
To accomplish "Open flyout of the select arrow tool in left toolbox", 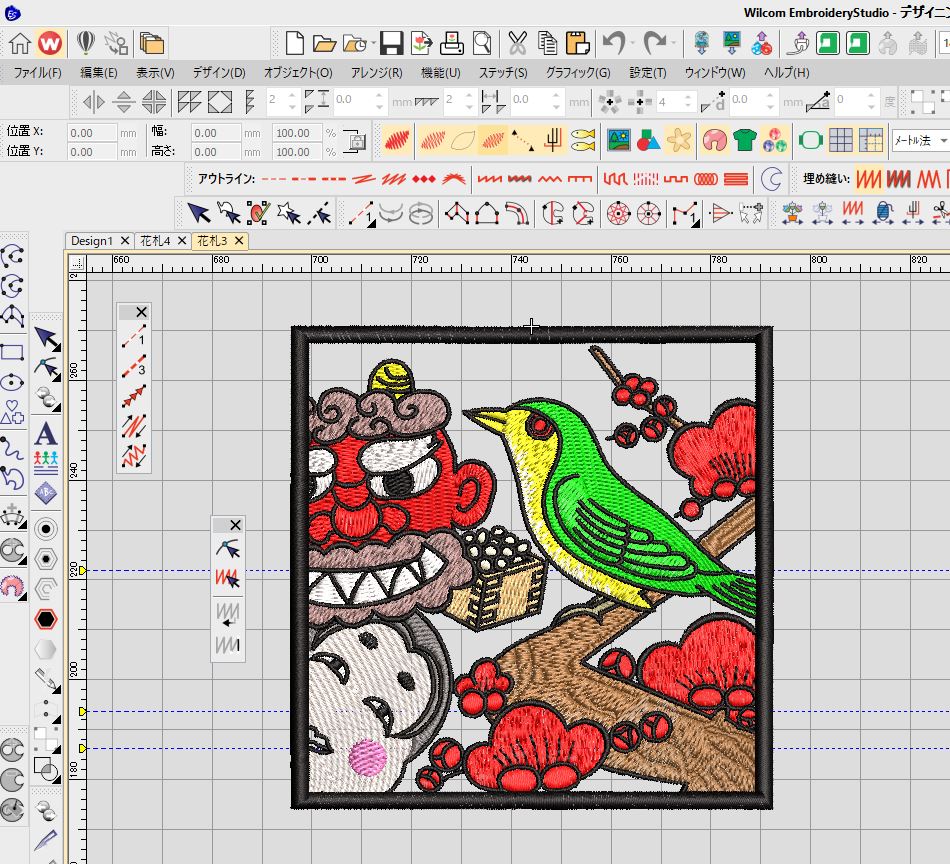I will click(56, 347).
